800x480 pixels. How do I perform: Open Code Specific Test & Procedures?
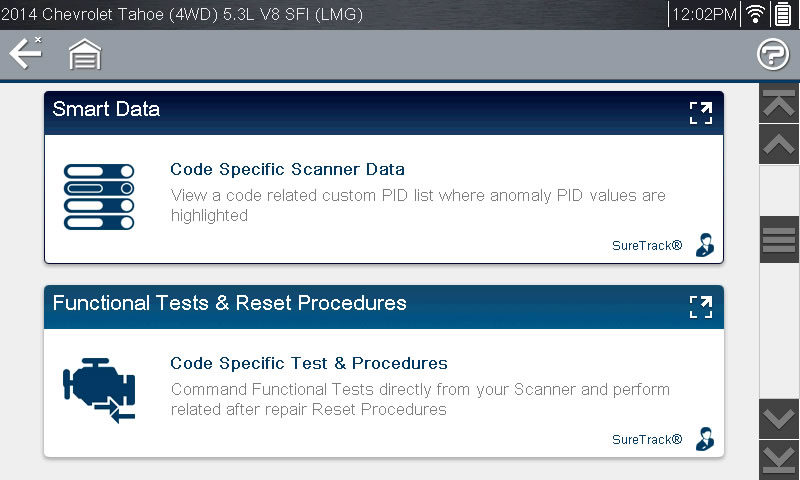point(309,363)
